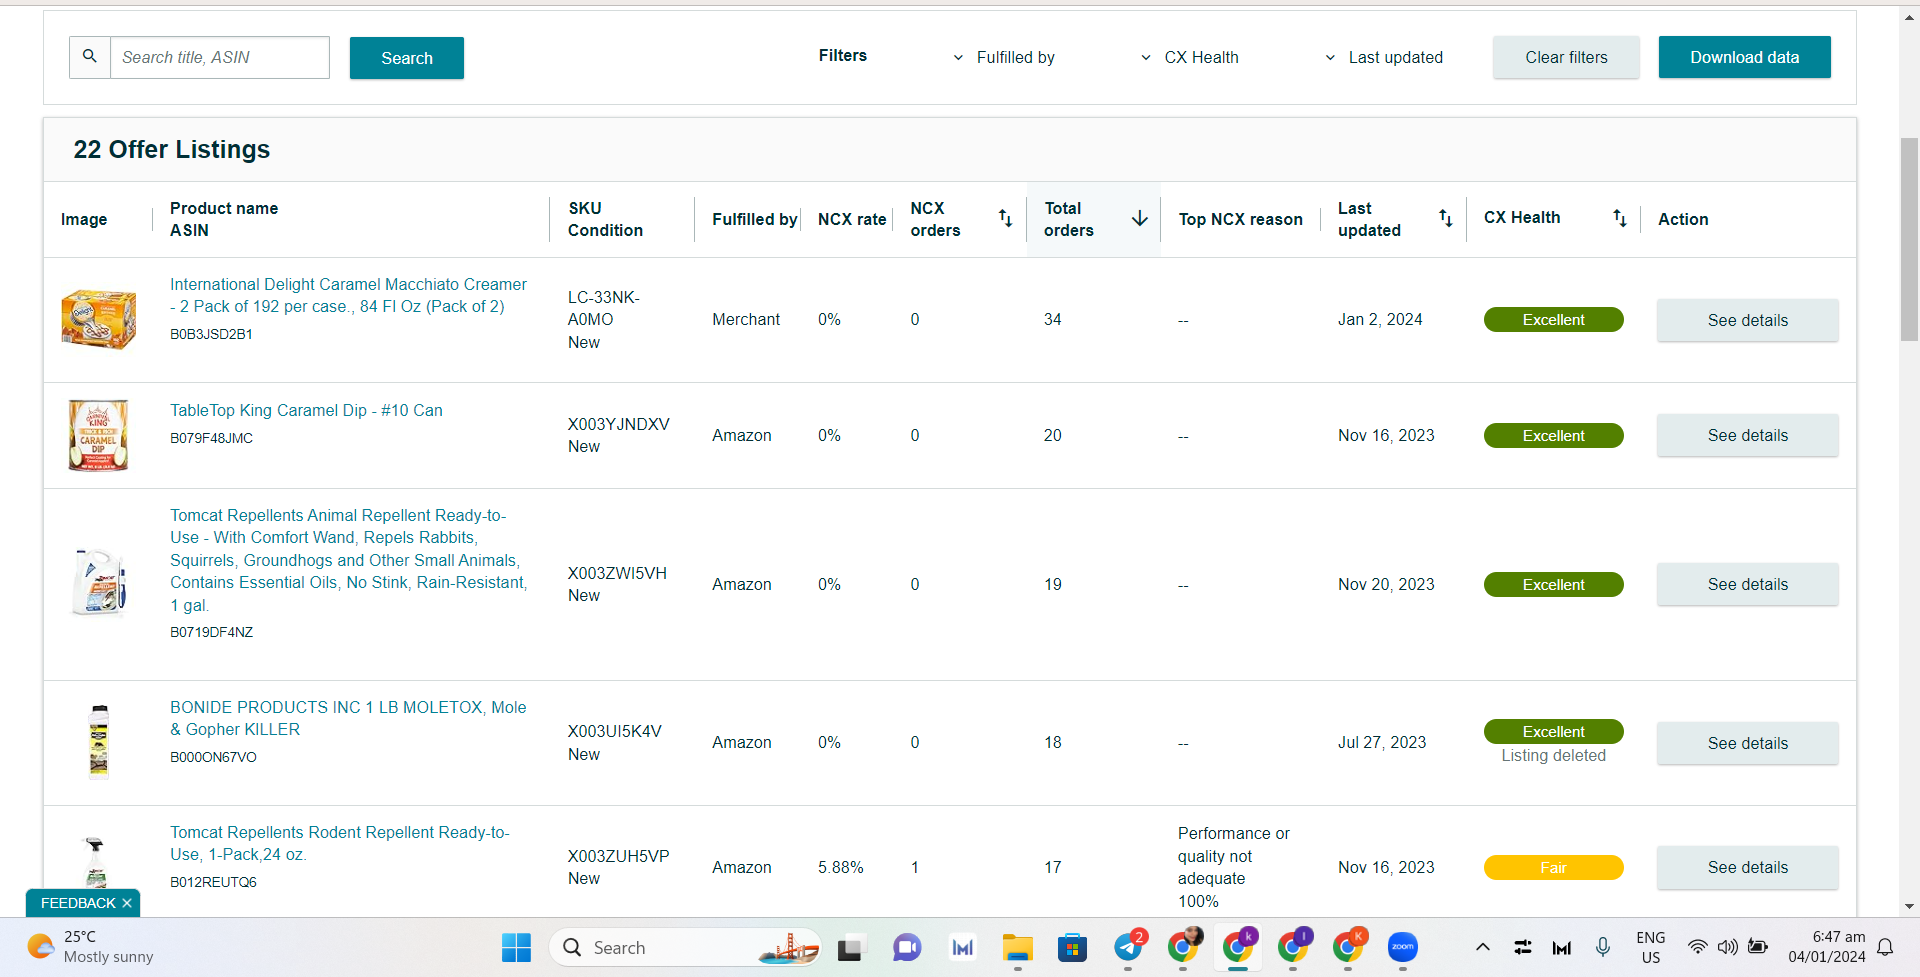This screenshot has width=1920, height=977.
Task: Click the Fair CX Health badge
Action: click(x=1553, y=868)
